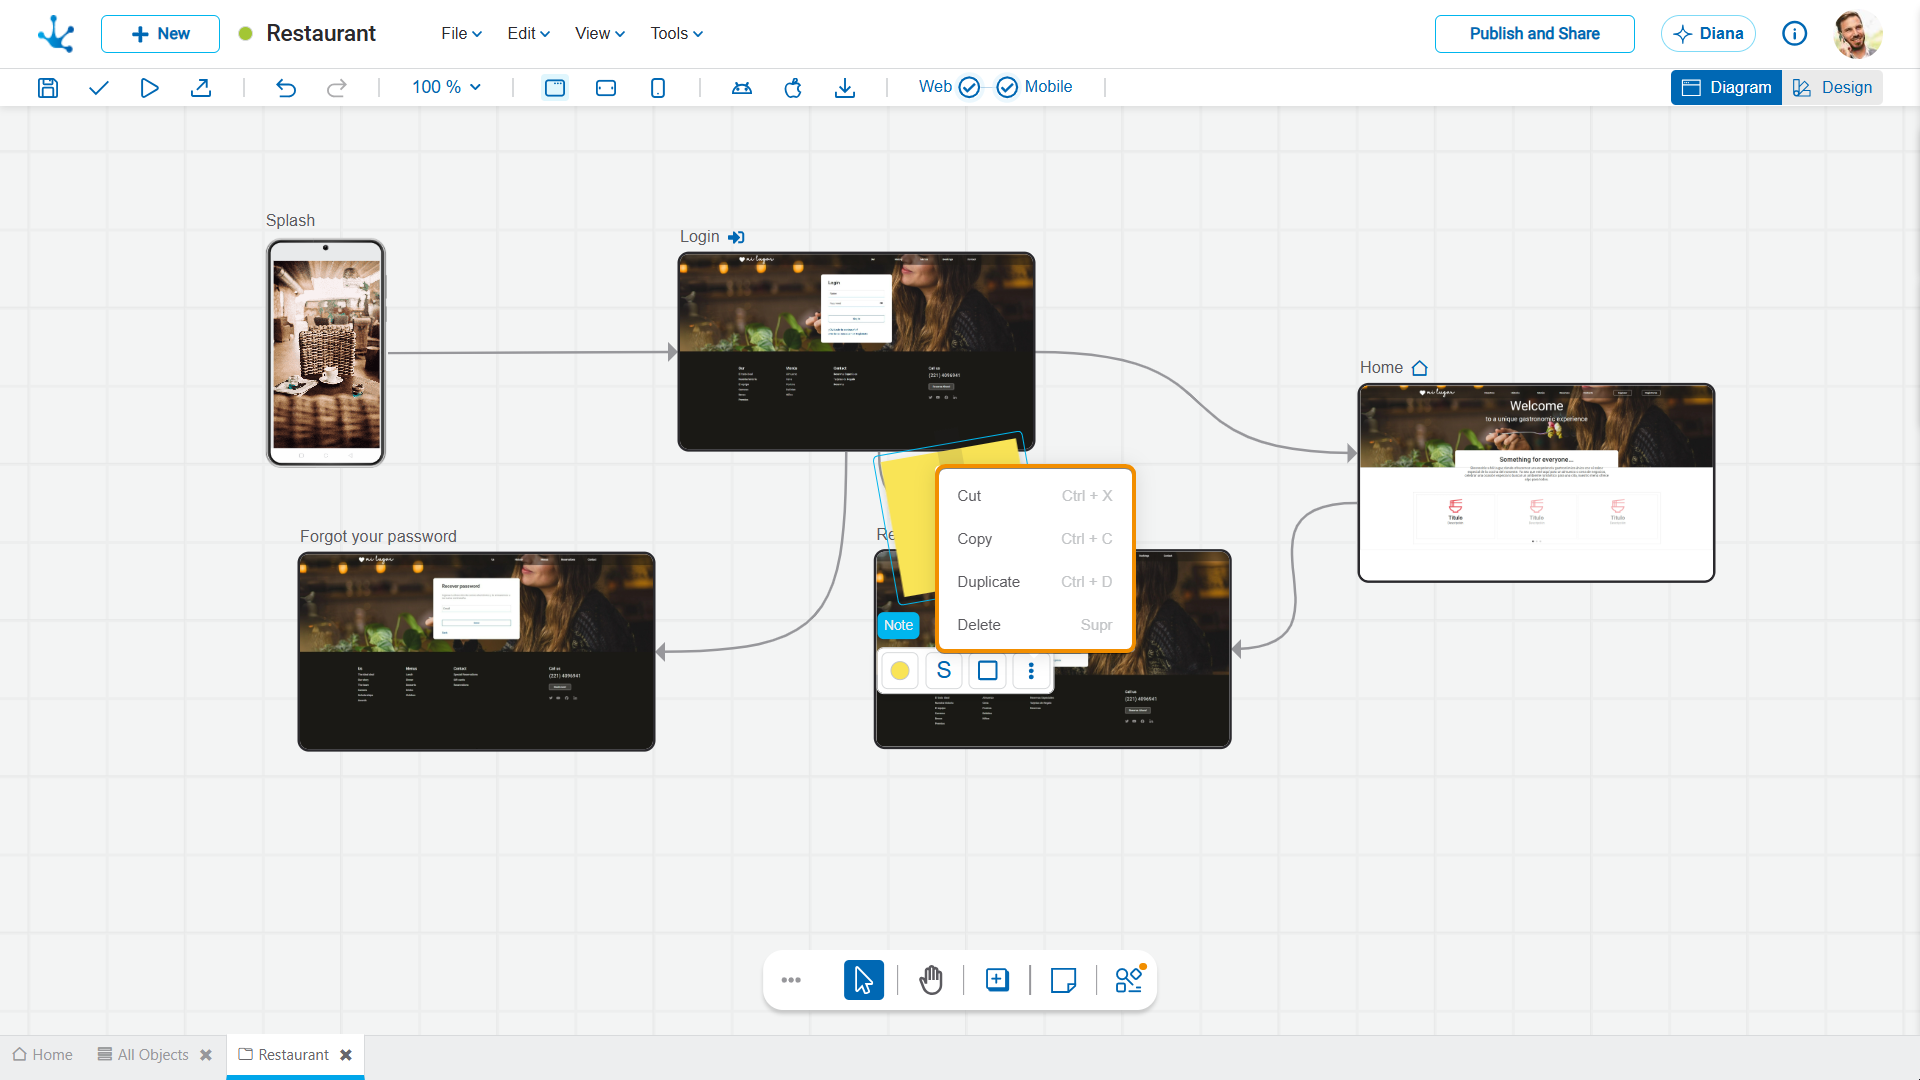This screenshot has height=1080, width=1920.
Task: Click the checkmark validate icon
Action: tap(98, 88)
